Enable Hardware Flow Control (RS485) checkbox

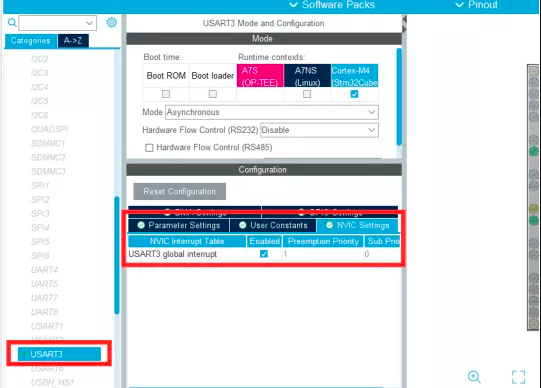click(x=149, y=148)
